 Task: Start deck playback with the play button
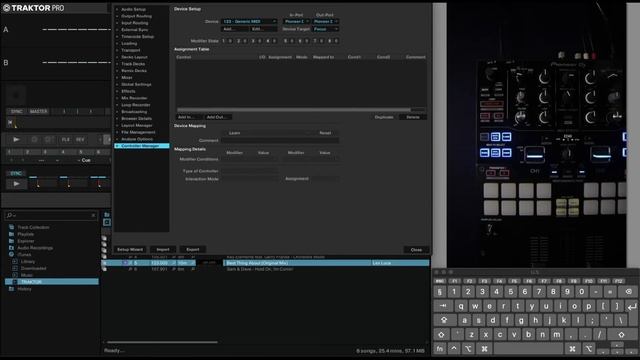click(x=16, y=140)
